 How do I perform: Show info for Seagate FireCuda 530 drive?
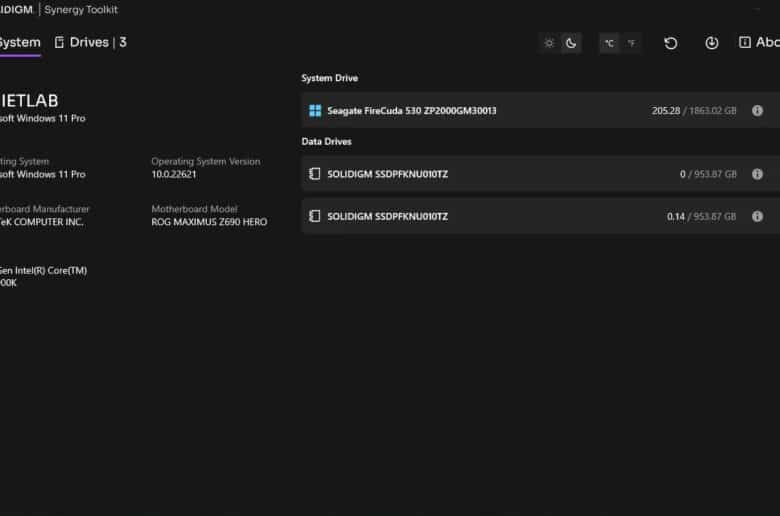(757, 110)
